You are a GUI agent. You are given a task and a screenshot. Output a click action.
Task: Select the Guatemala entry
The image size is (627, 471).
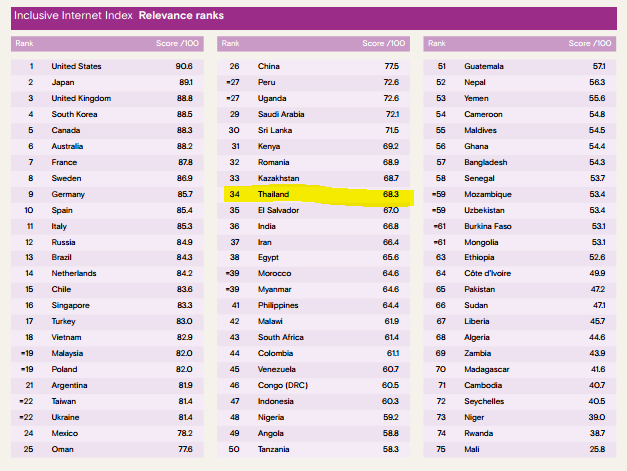(484, 66)
